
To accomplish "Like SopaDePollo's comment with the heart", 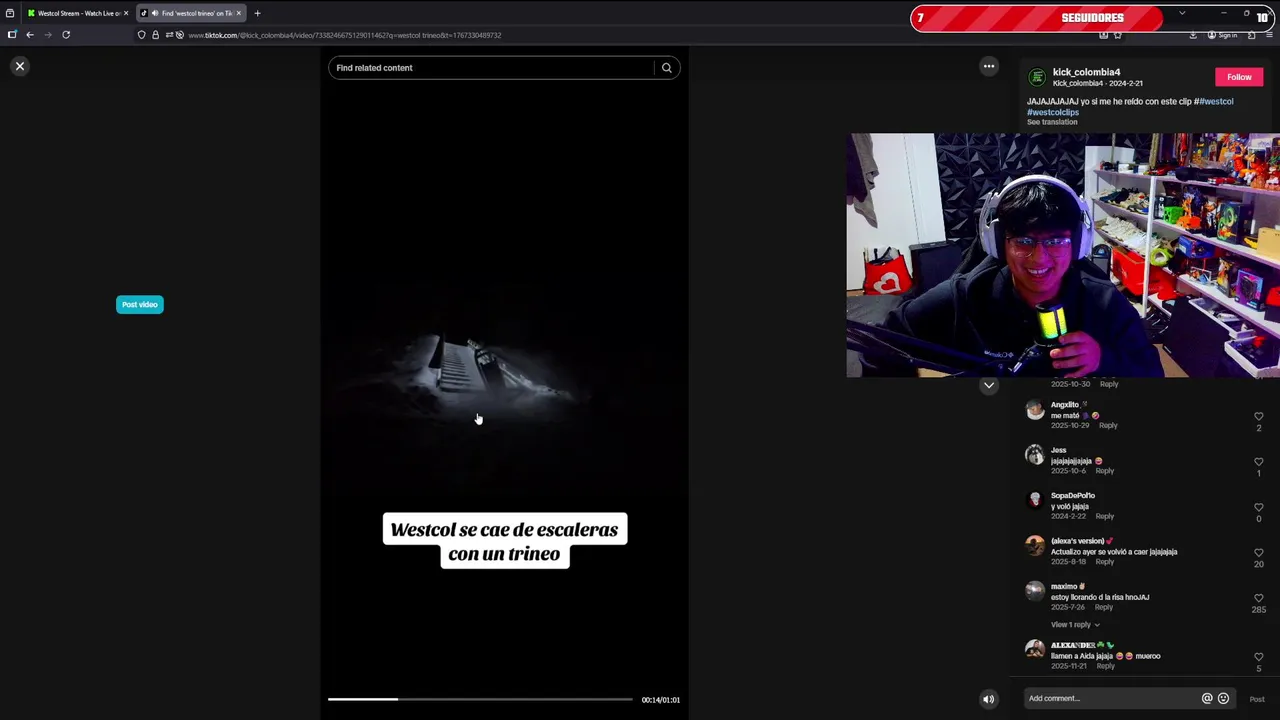I will pyautogui.click(x=1259, y=507).
